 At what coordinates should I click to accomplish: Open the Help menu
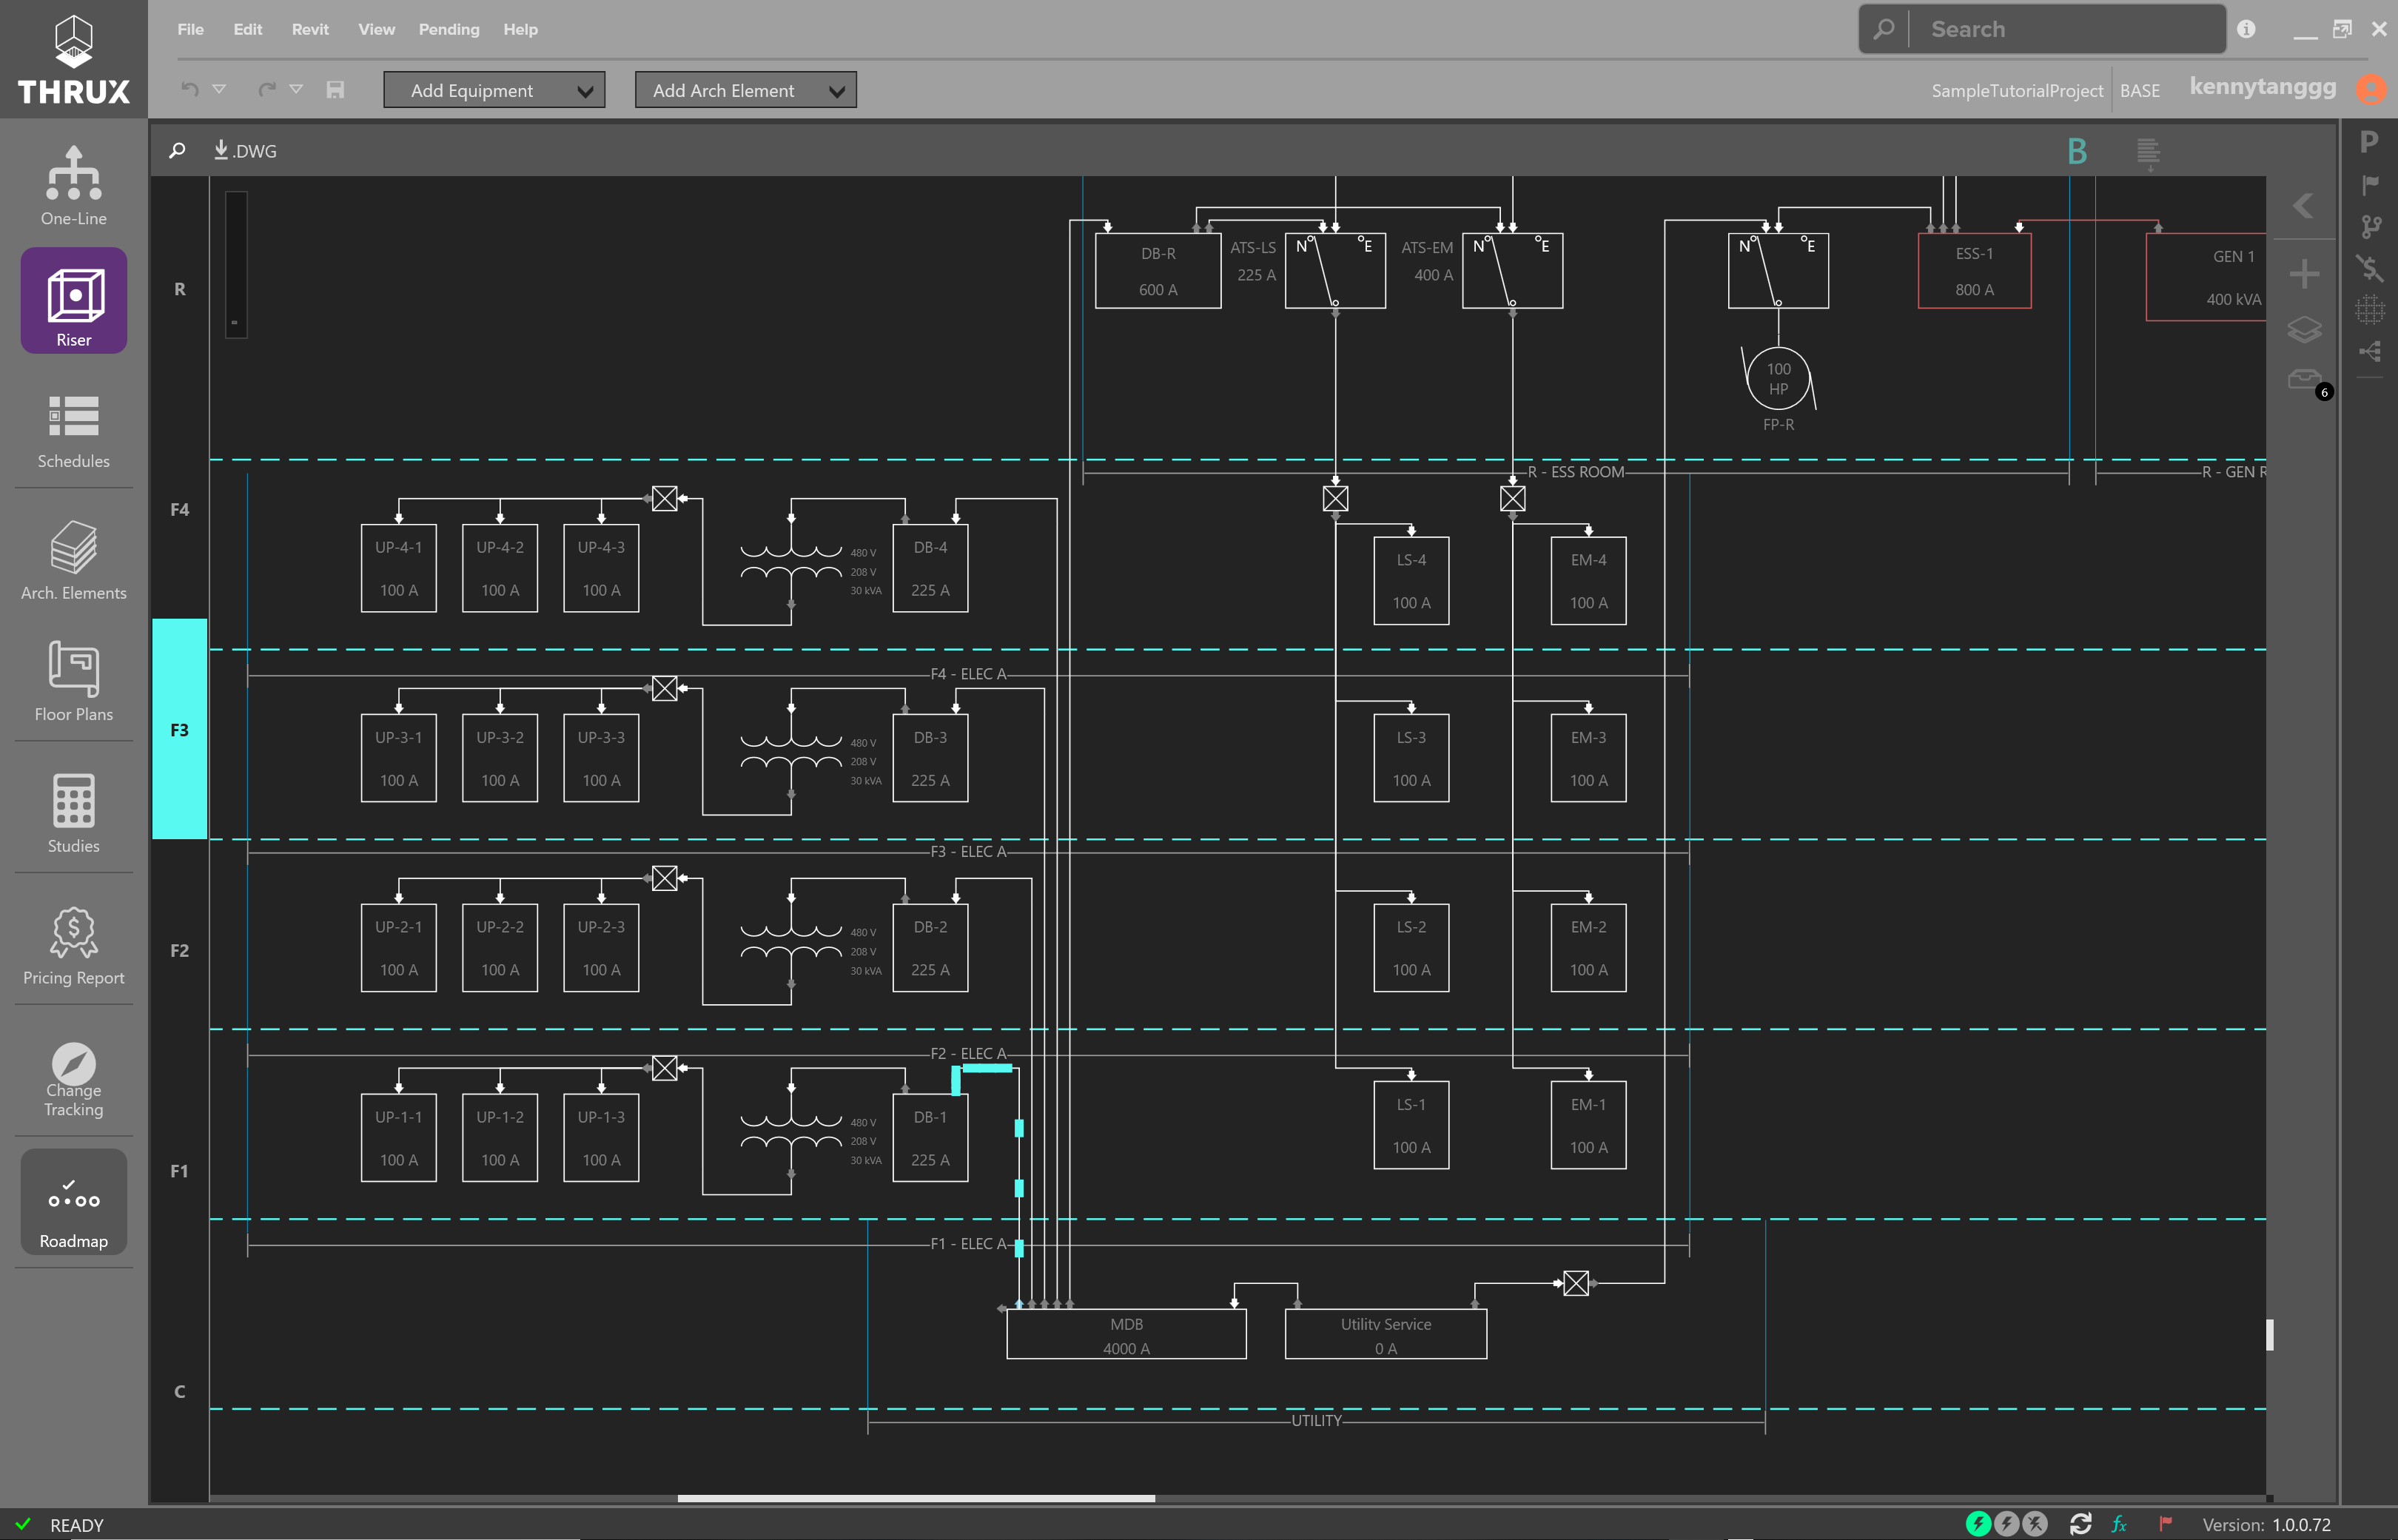click(520, 29)
